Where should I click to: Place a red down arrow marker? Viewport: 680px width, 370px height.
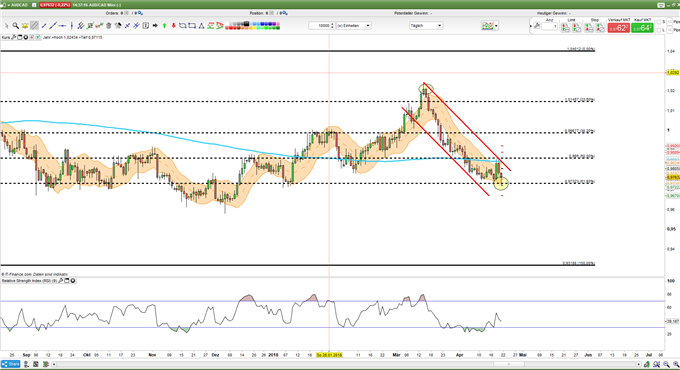point(173,26)
